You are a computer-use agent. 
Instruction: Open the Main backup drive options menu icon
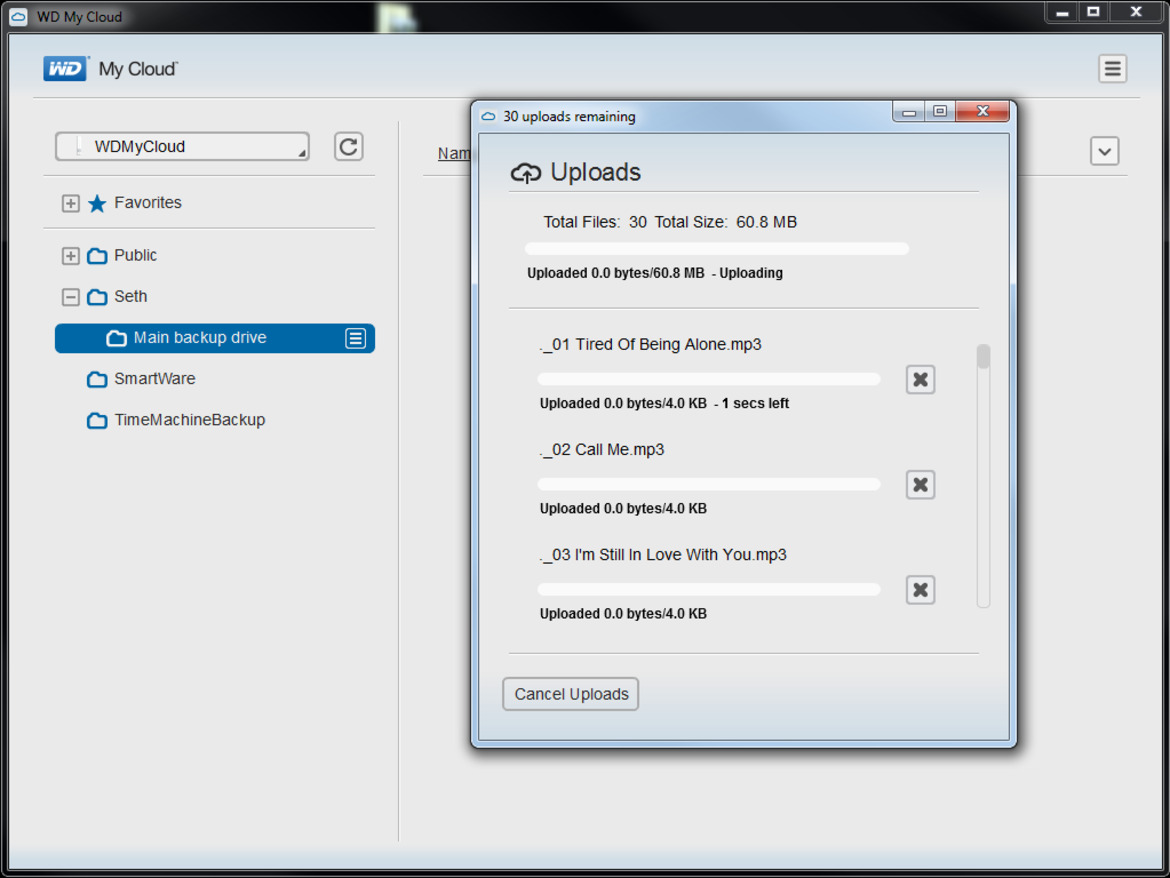[355, 338]
